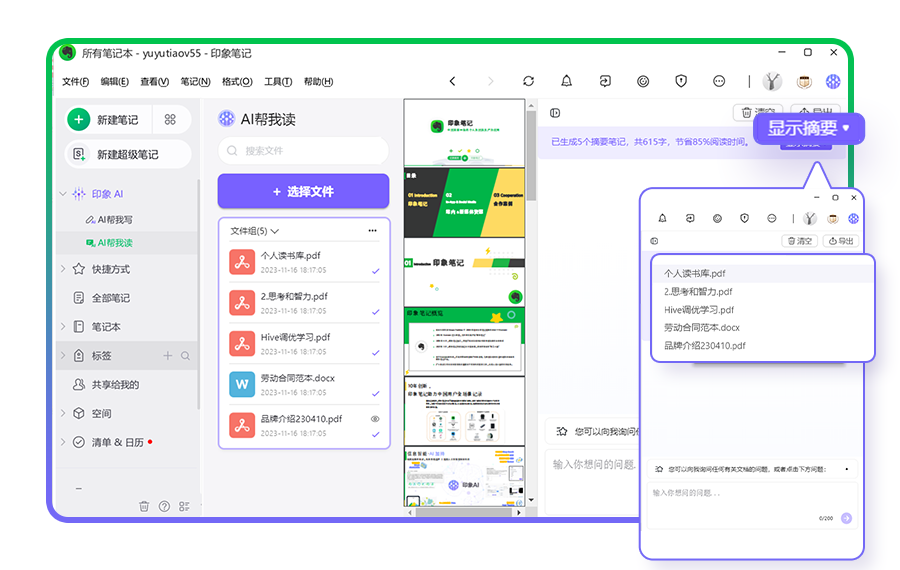The image size is (900, 570).
Task: Click the shield icon in the small popup window
Action: pyautogui.click(x=744, y=218)
